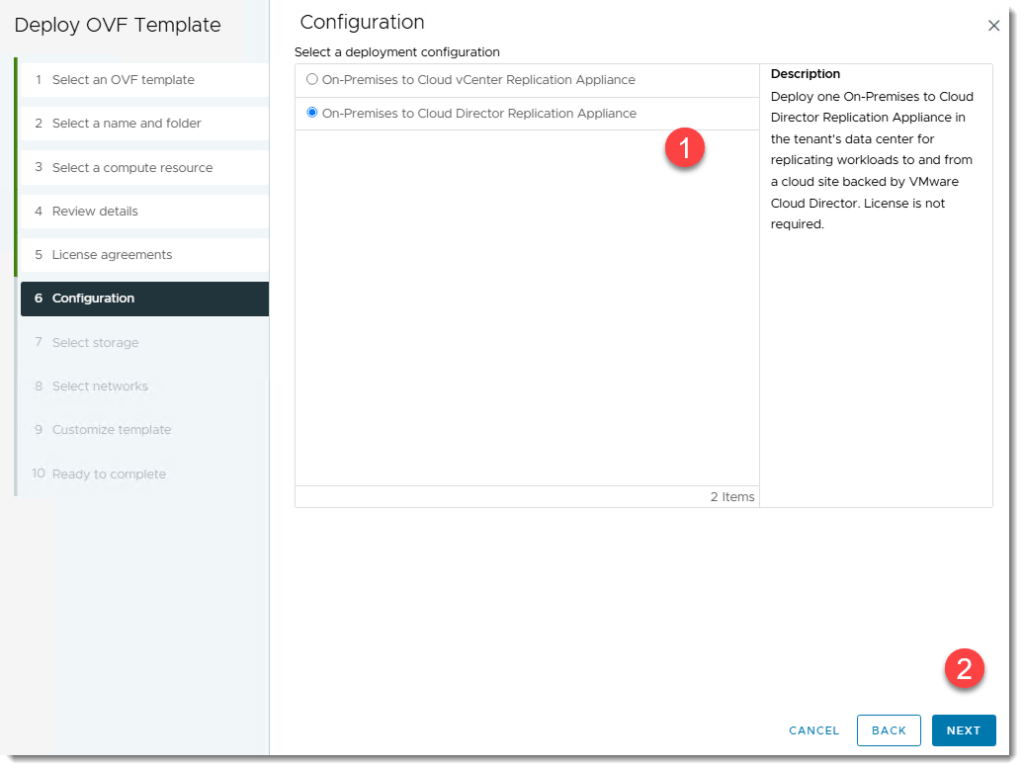The image size is (1024, 770).
Task: Open step 5 License agreements
Action: tap(112, 255)
